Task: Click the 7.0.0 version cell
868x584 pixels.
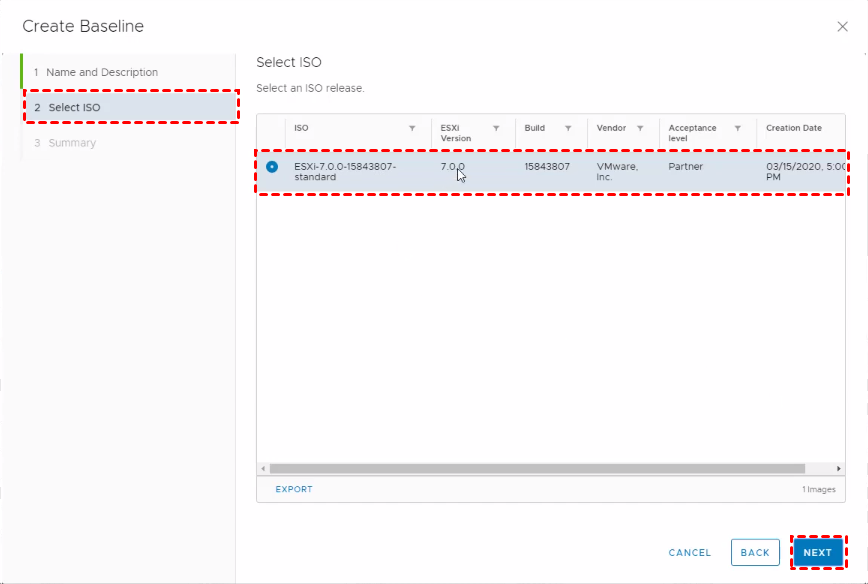Action: click(x=452, y=167)
